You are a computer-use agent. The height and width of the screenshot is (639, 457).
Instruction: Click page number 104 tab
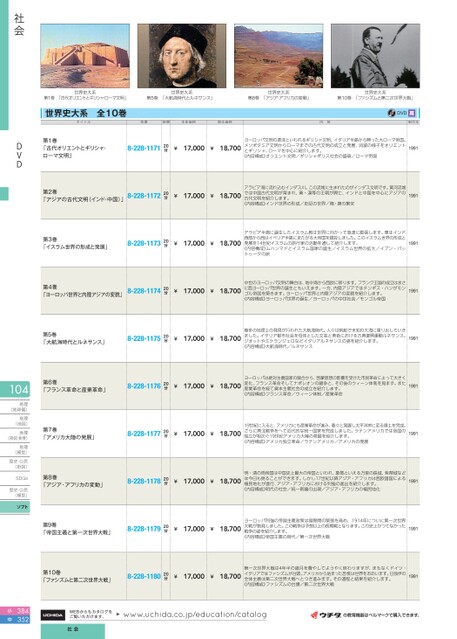tap(15, 390)
